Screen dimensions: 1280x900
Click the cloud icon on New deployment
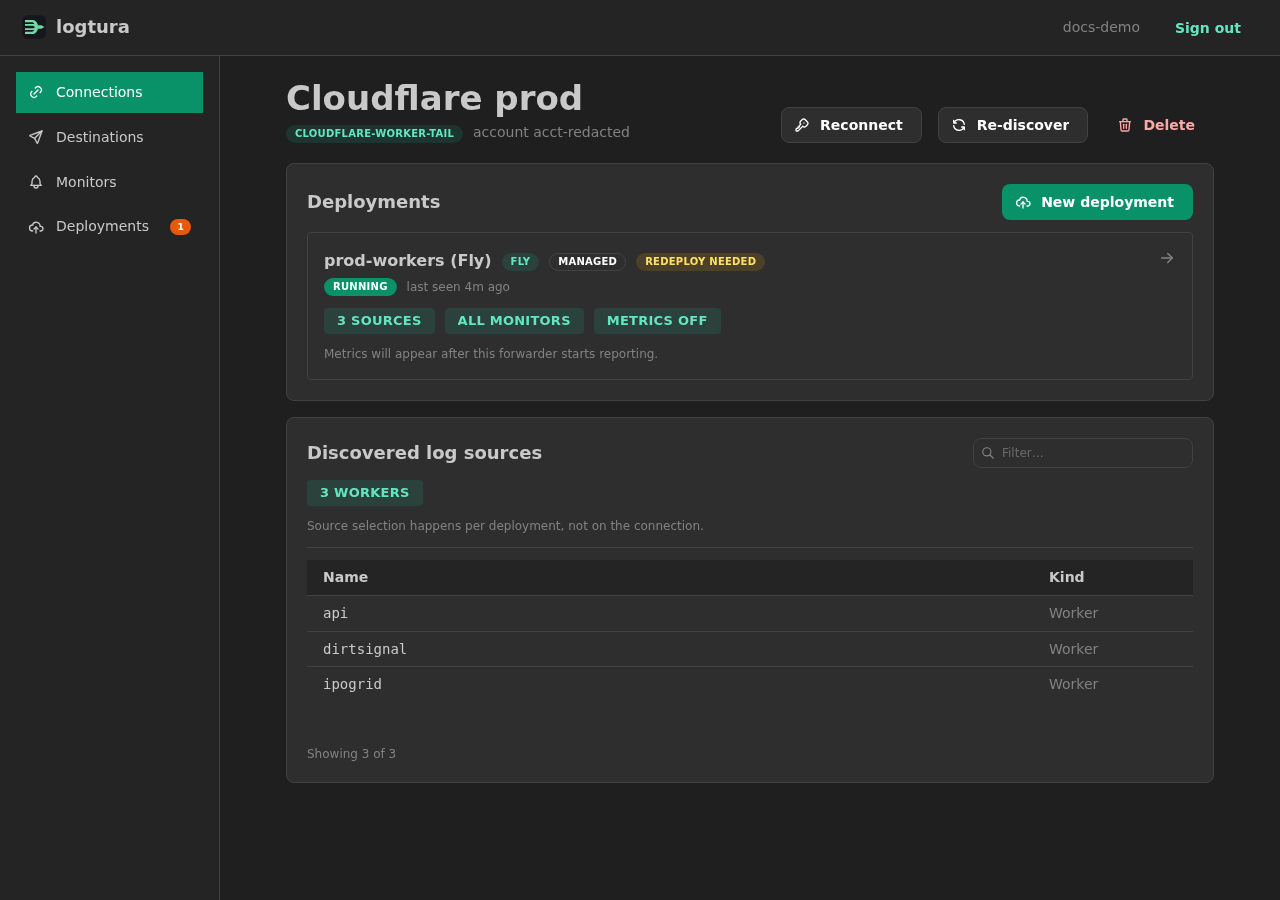click(x=1023, y=202)
